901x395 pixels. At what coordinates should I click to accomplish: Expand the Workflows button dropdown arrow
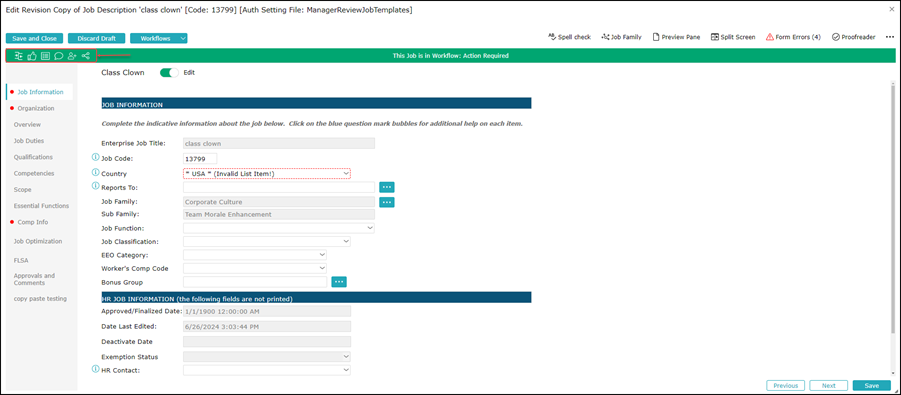(x=183, y=39)
